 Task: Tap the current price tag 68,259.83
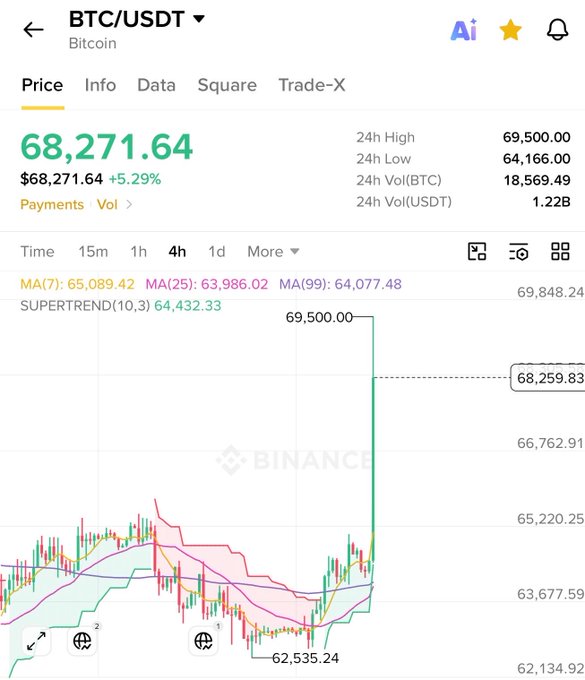pos(549,378)
